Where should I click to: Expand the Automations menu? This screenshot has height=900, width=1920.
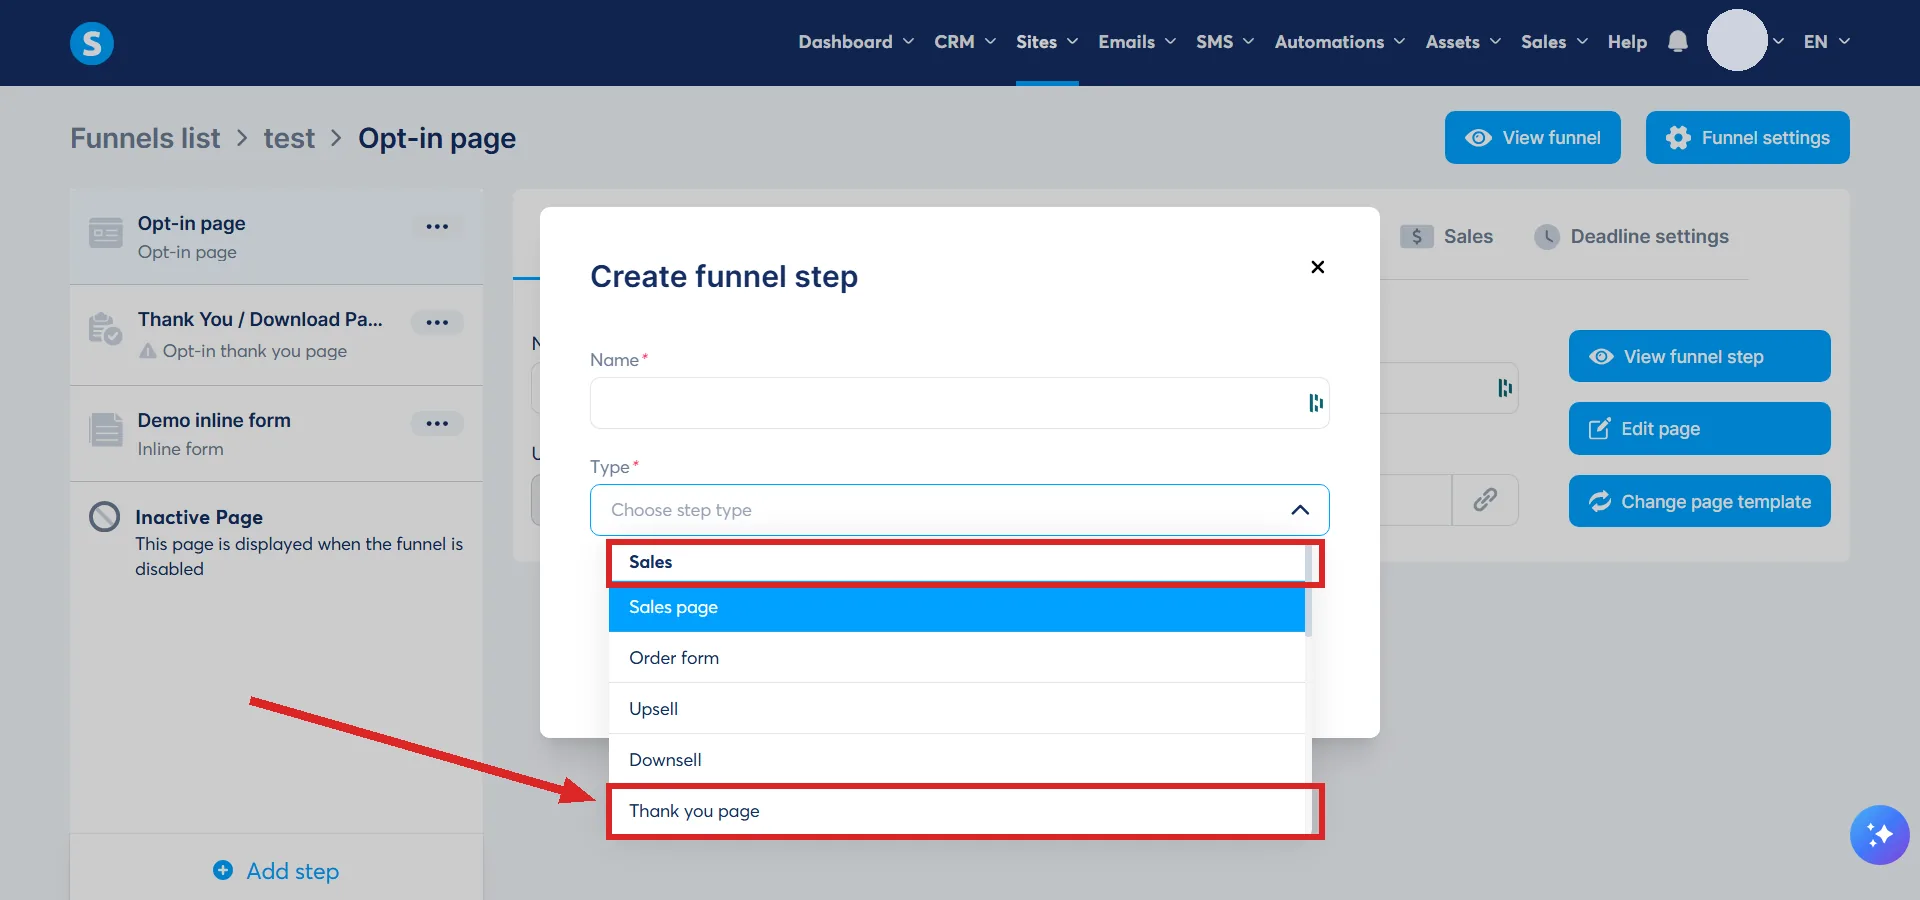pyautogui.click(x=1340, y=42)
